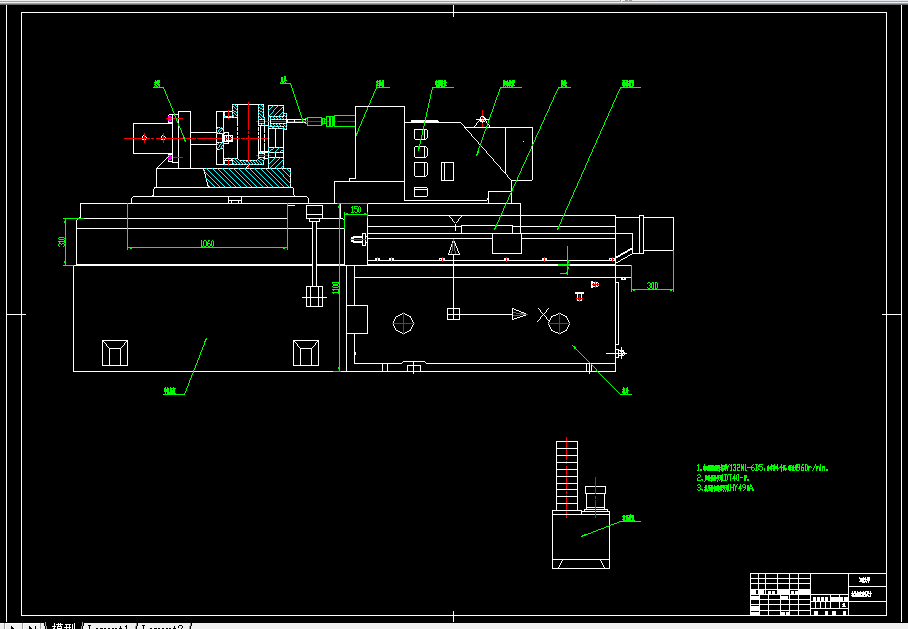Open the Layout1 tab
908x629 pixels.
click(x=108, y=626)
